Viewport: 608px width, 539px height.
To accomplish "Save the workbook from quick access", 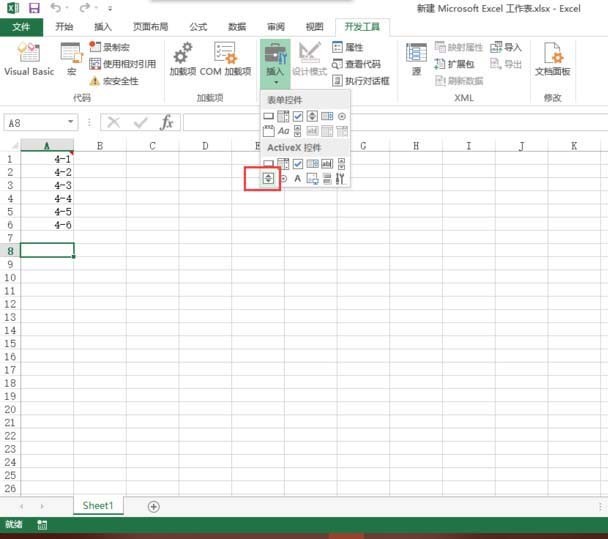I will [35, 8].
